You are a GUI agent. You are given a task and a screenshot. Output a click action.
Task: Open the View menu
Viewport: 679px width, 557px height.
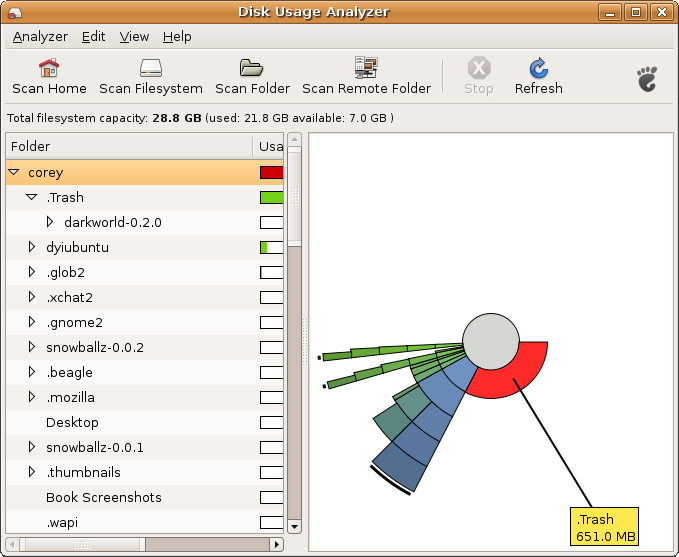pos(134,36)
